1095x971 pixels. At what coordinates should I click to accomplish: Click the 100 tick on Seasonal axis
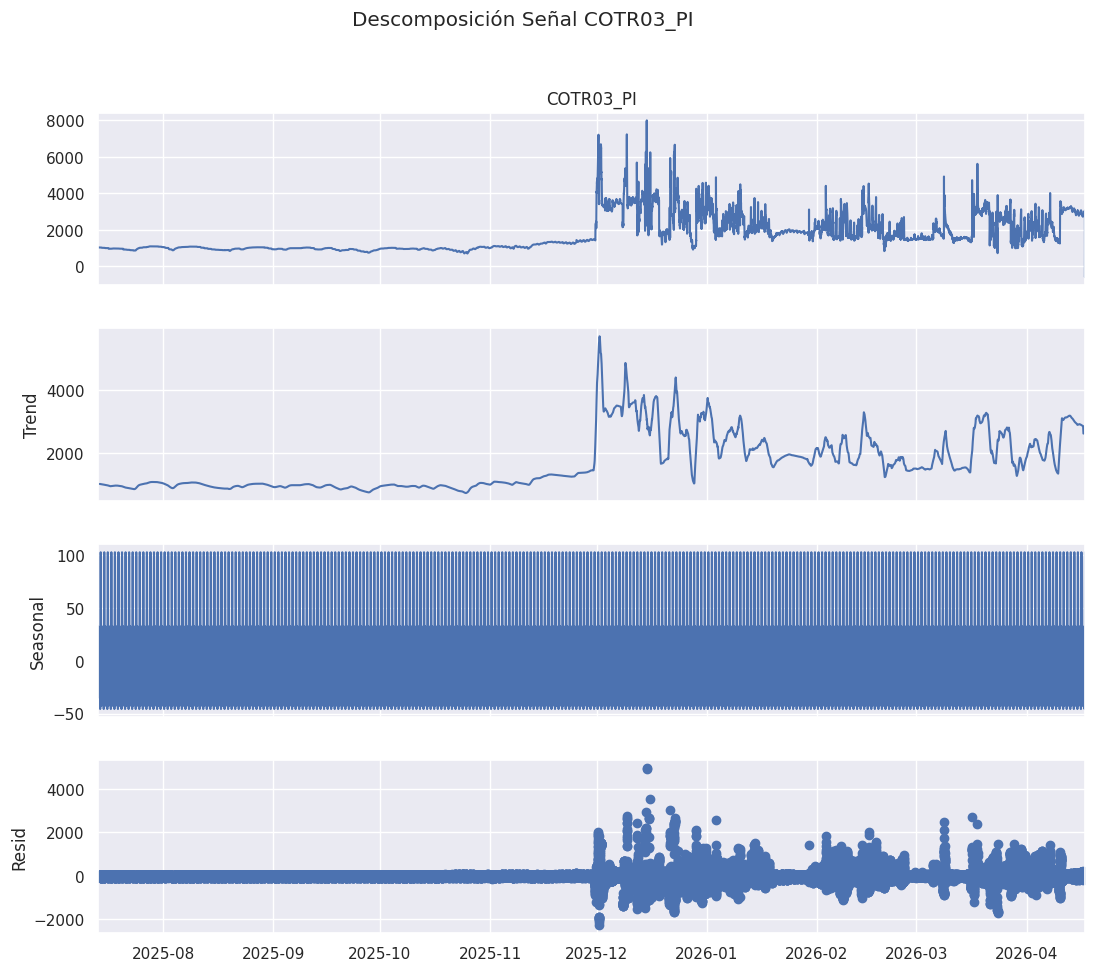(72, 557)
